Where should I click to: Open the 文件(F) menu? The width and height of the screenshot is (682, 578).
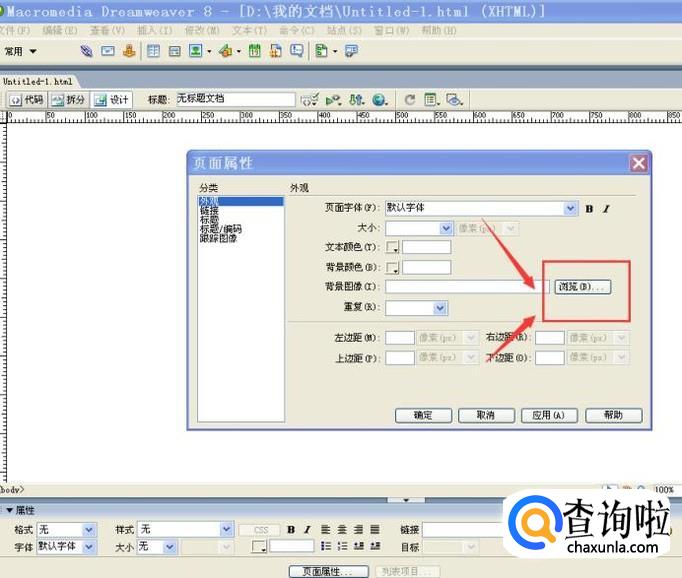coord(14,30)
